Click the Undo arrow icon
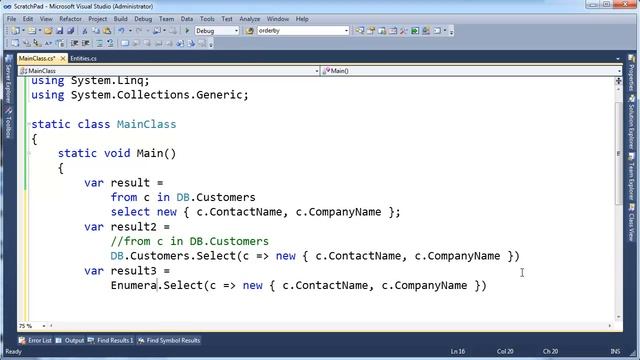The width and height of the screenshot is (640, 360). coord(121,31)
